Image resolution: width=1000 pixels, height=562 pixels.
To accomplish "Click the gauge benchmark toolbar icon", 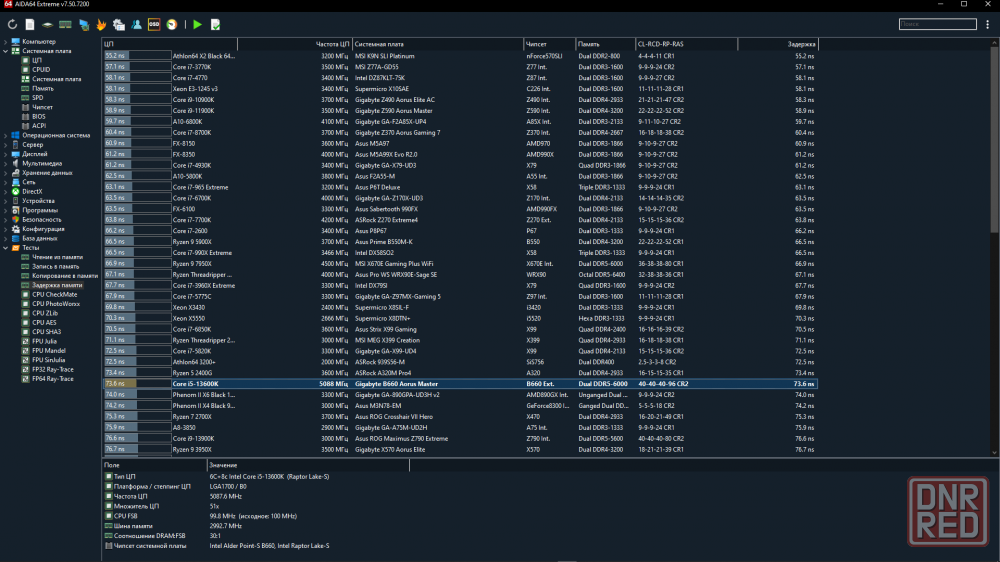I will (172, 24).
